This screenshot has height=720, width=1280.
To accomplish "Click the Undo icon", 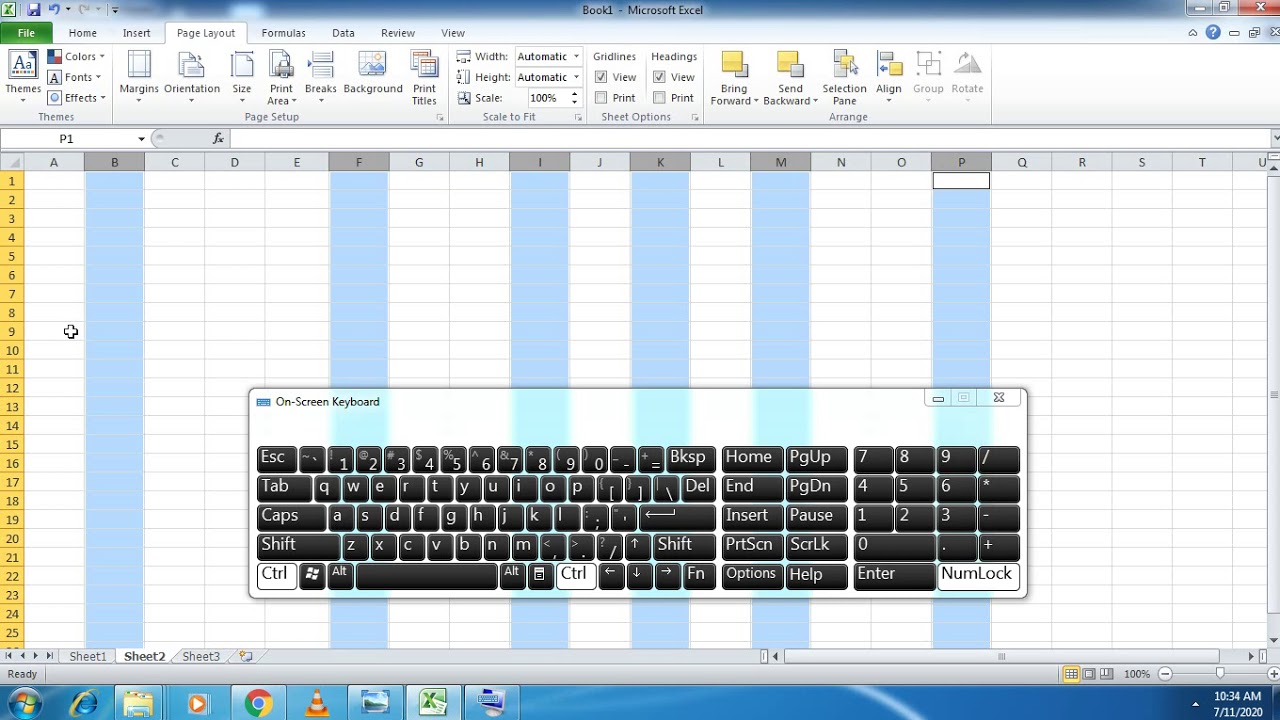I will [54, 9].
